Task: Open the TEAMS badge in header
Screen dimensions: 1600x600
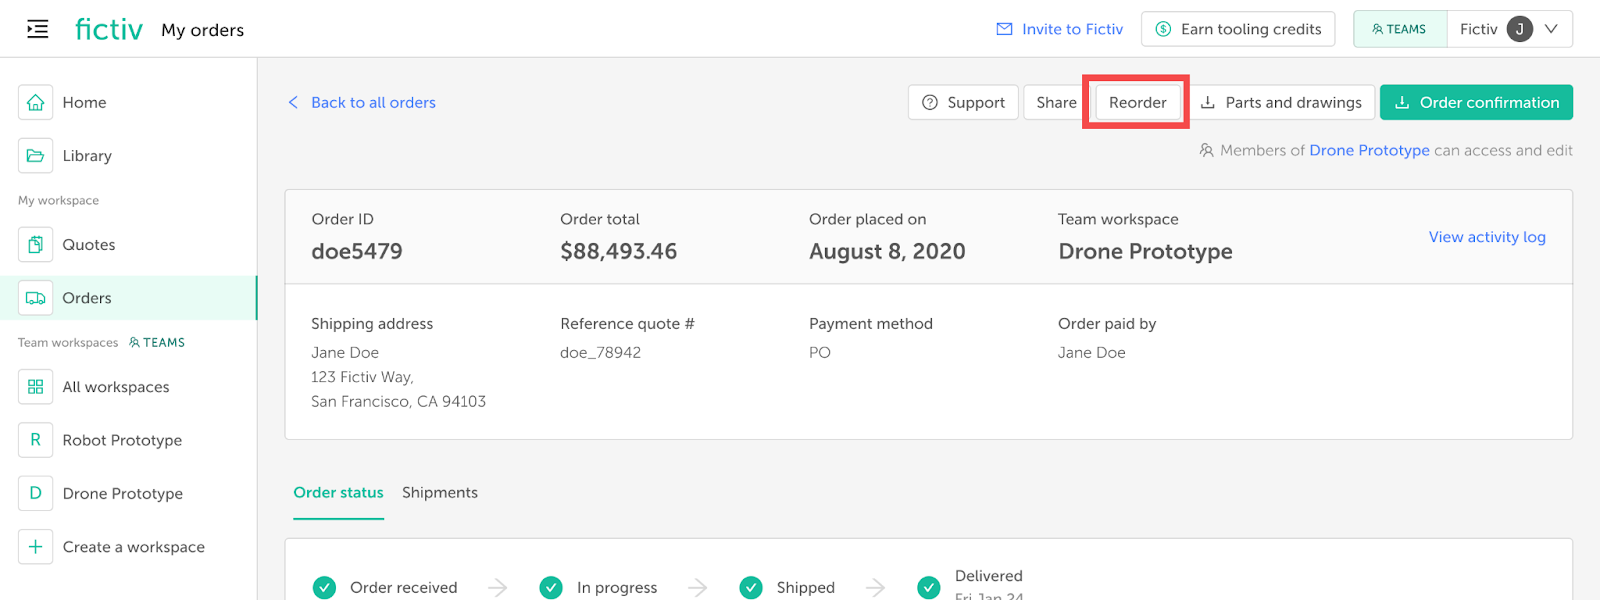Action: pyautogui.click(x=1400, y=29)
